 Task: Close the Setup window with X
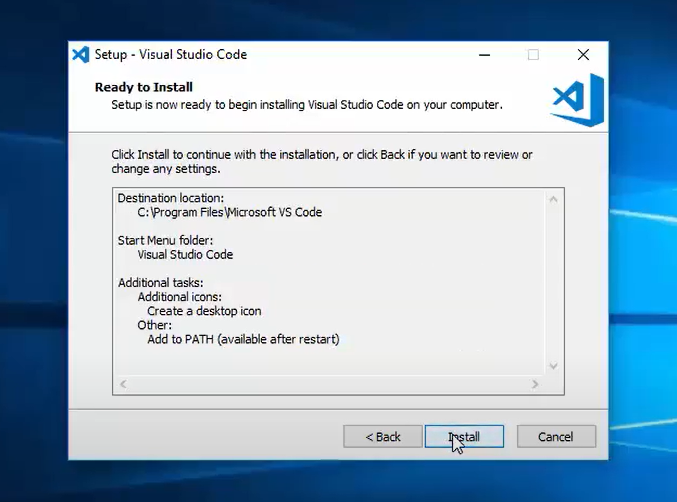coord(583,55)
